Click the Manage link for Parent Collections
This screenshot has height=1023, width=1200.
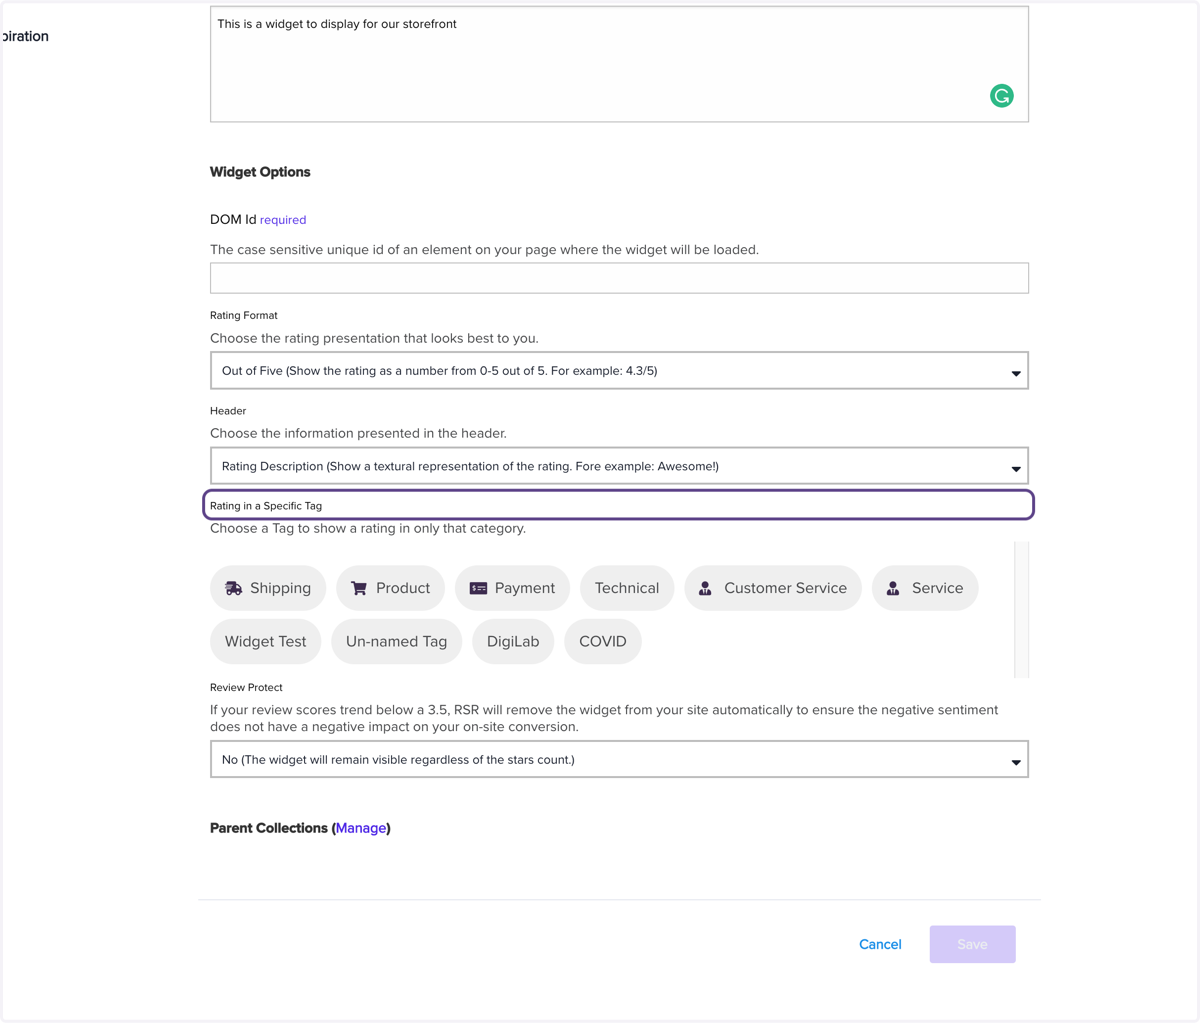tap(361, 828)
